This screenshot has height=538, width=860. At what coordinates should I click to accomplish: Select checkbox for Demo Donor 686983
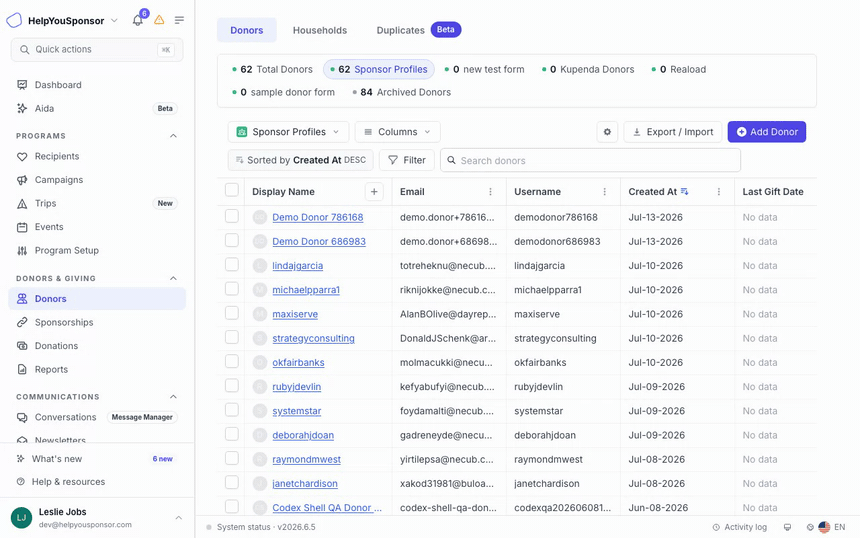231,240
